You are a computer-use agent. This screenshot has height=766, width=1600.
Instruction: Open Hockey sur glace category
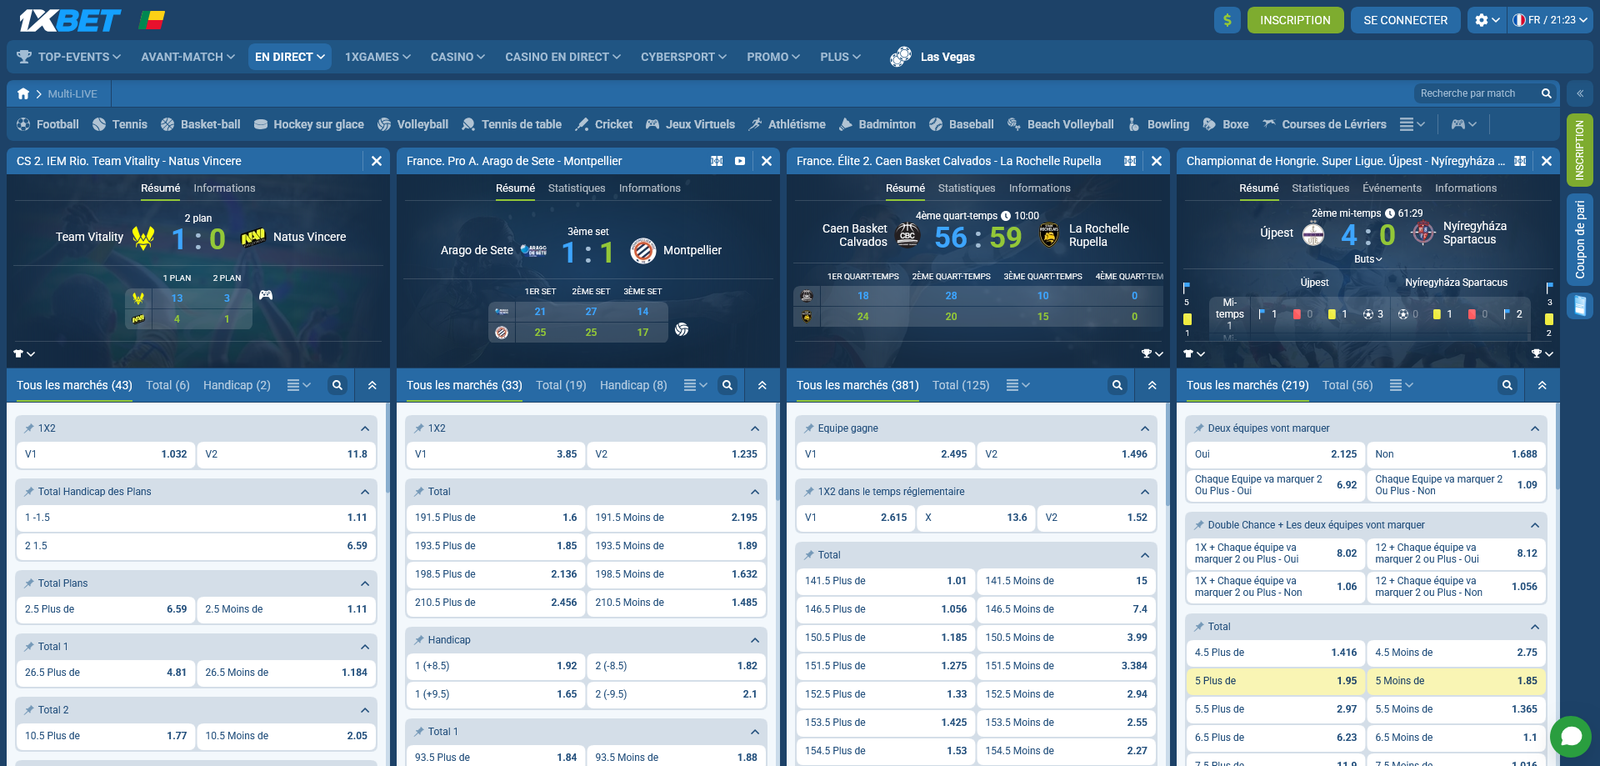click(309, 124)
